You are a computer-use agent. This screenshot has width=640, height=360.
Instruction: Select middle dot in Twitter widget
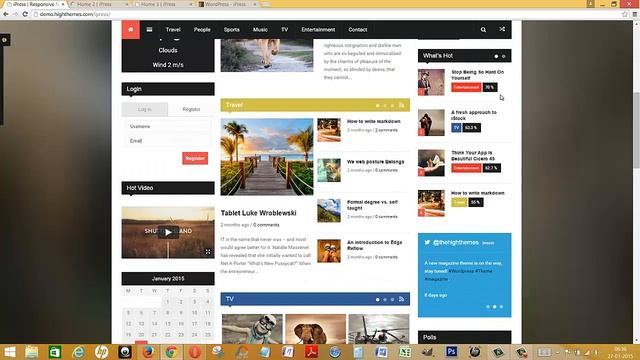[x=495, y=307]
